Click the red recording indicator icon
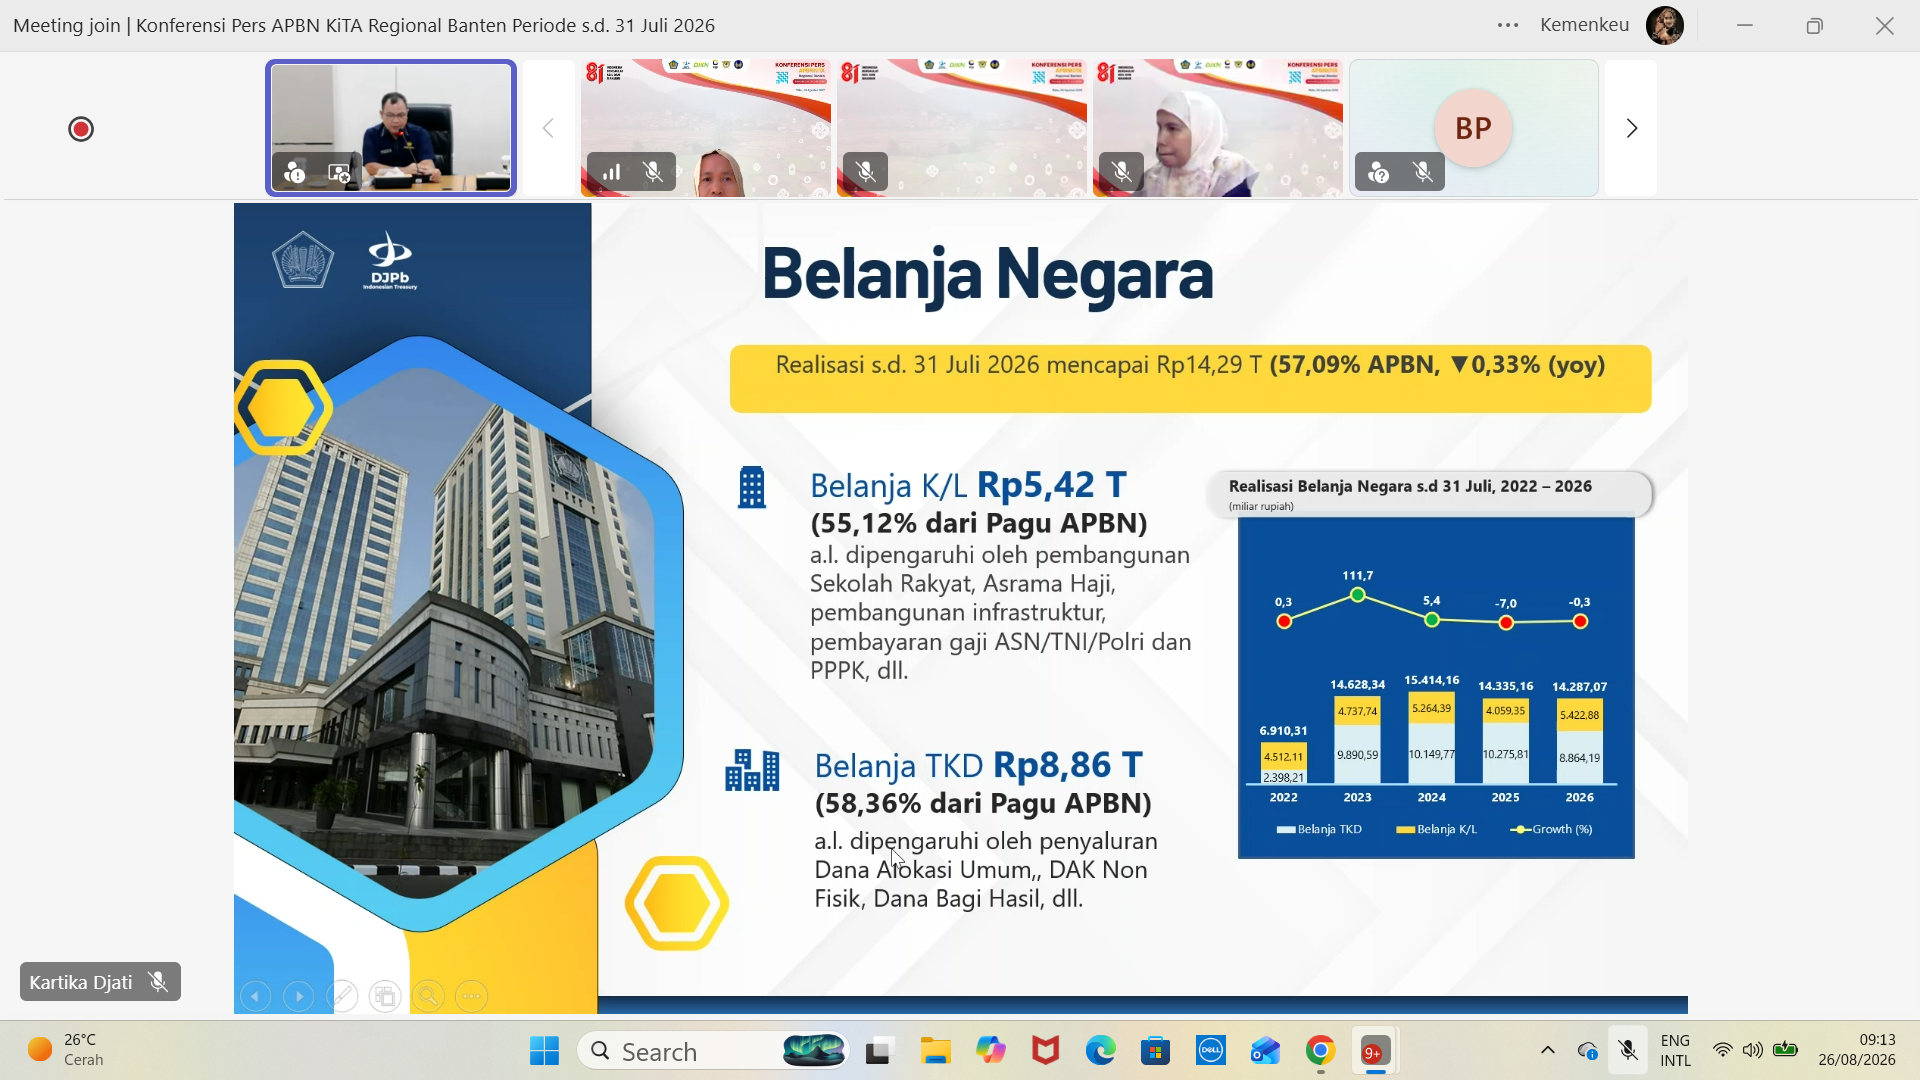 click(x=81, y=129)
